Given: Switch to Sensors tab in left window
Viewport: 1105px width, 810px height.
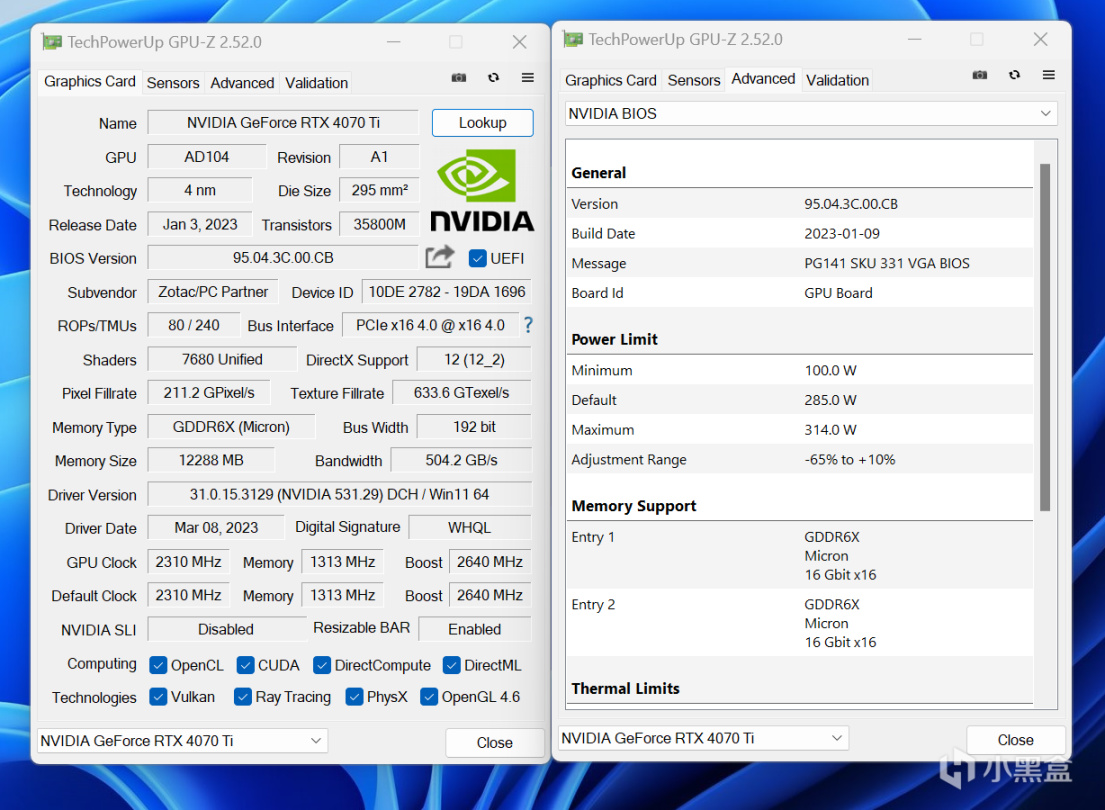Looking at the screenshot, I should pyautogui.click(x=173, y=83).
